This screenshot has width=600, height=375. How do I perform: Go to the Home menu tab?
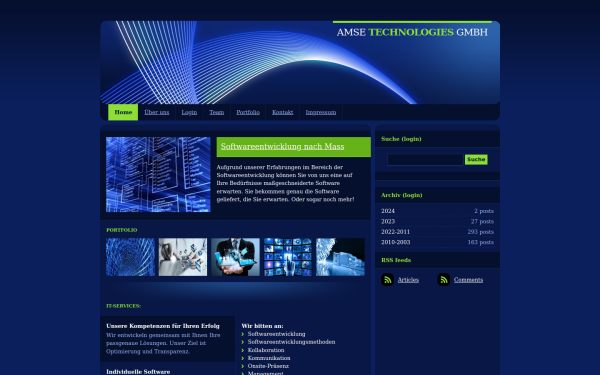click(x=123, y=112)
